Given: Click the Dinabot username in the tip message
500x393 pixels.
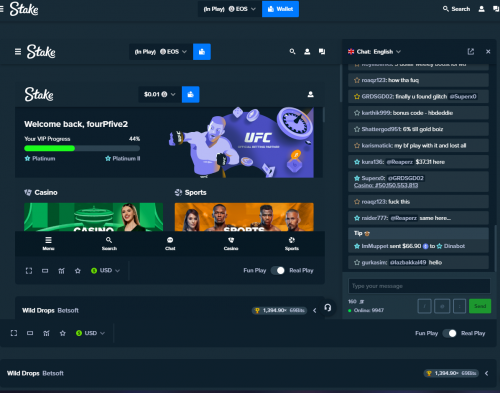Looking at the screenshot, I should tap(454, 246).
